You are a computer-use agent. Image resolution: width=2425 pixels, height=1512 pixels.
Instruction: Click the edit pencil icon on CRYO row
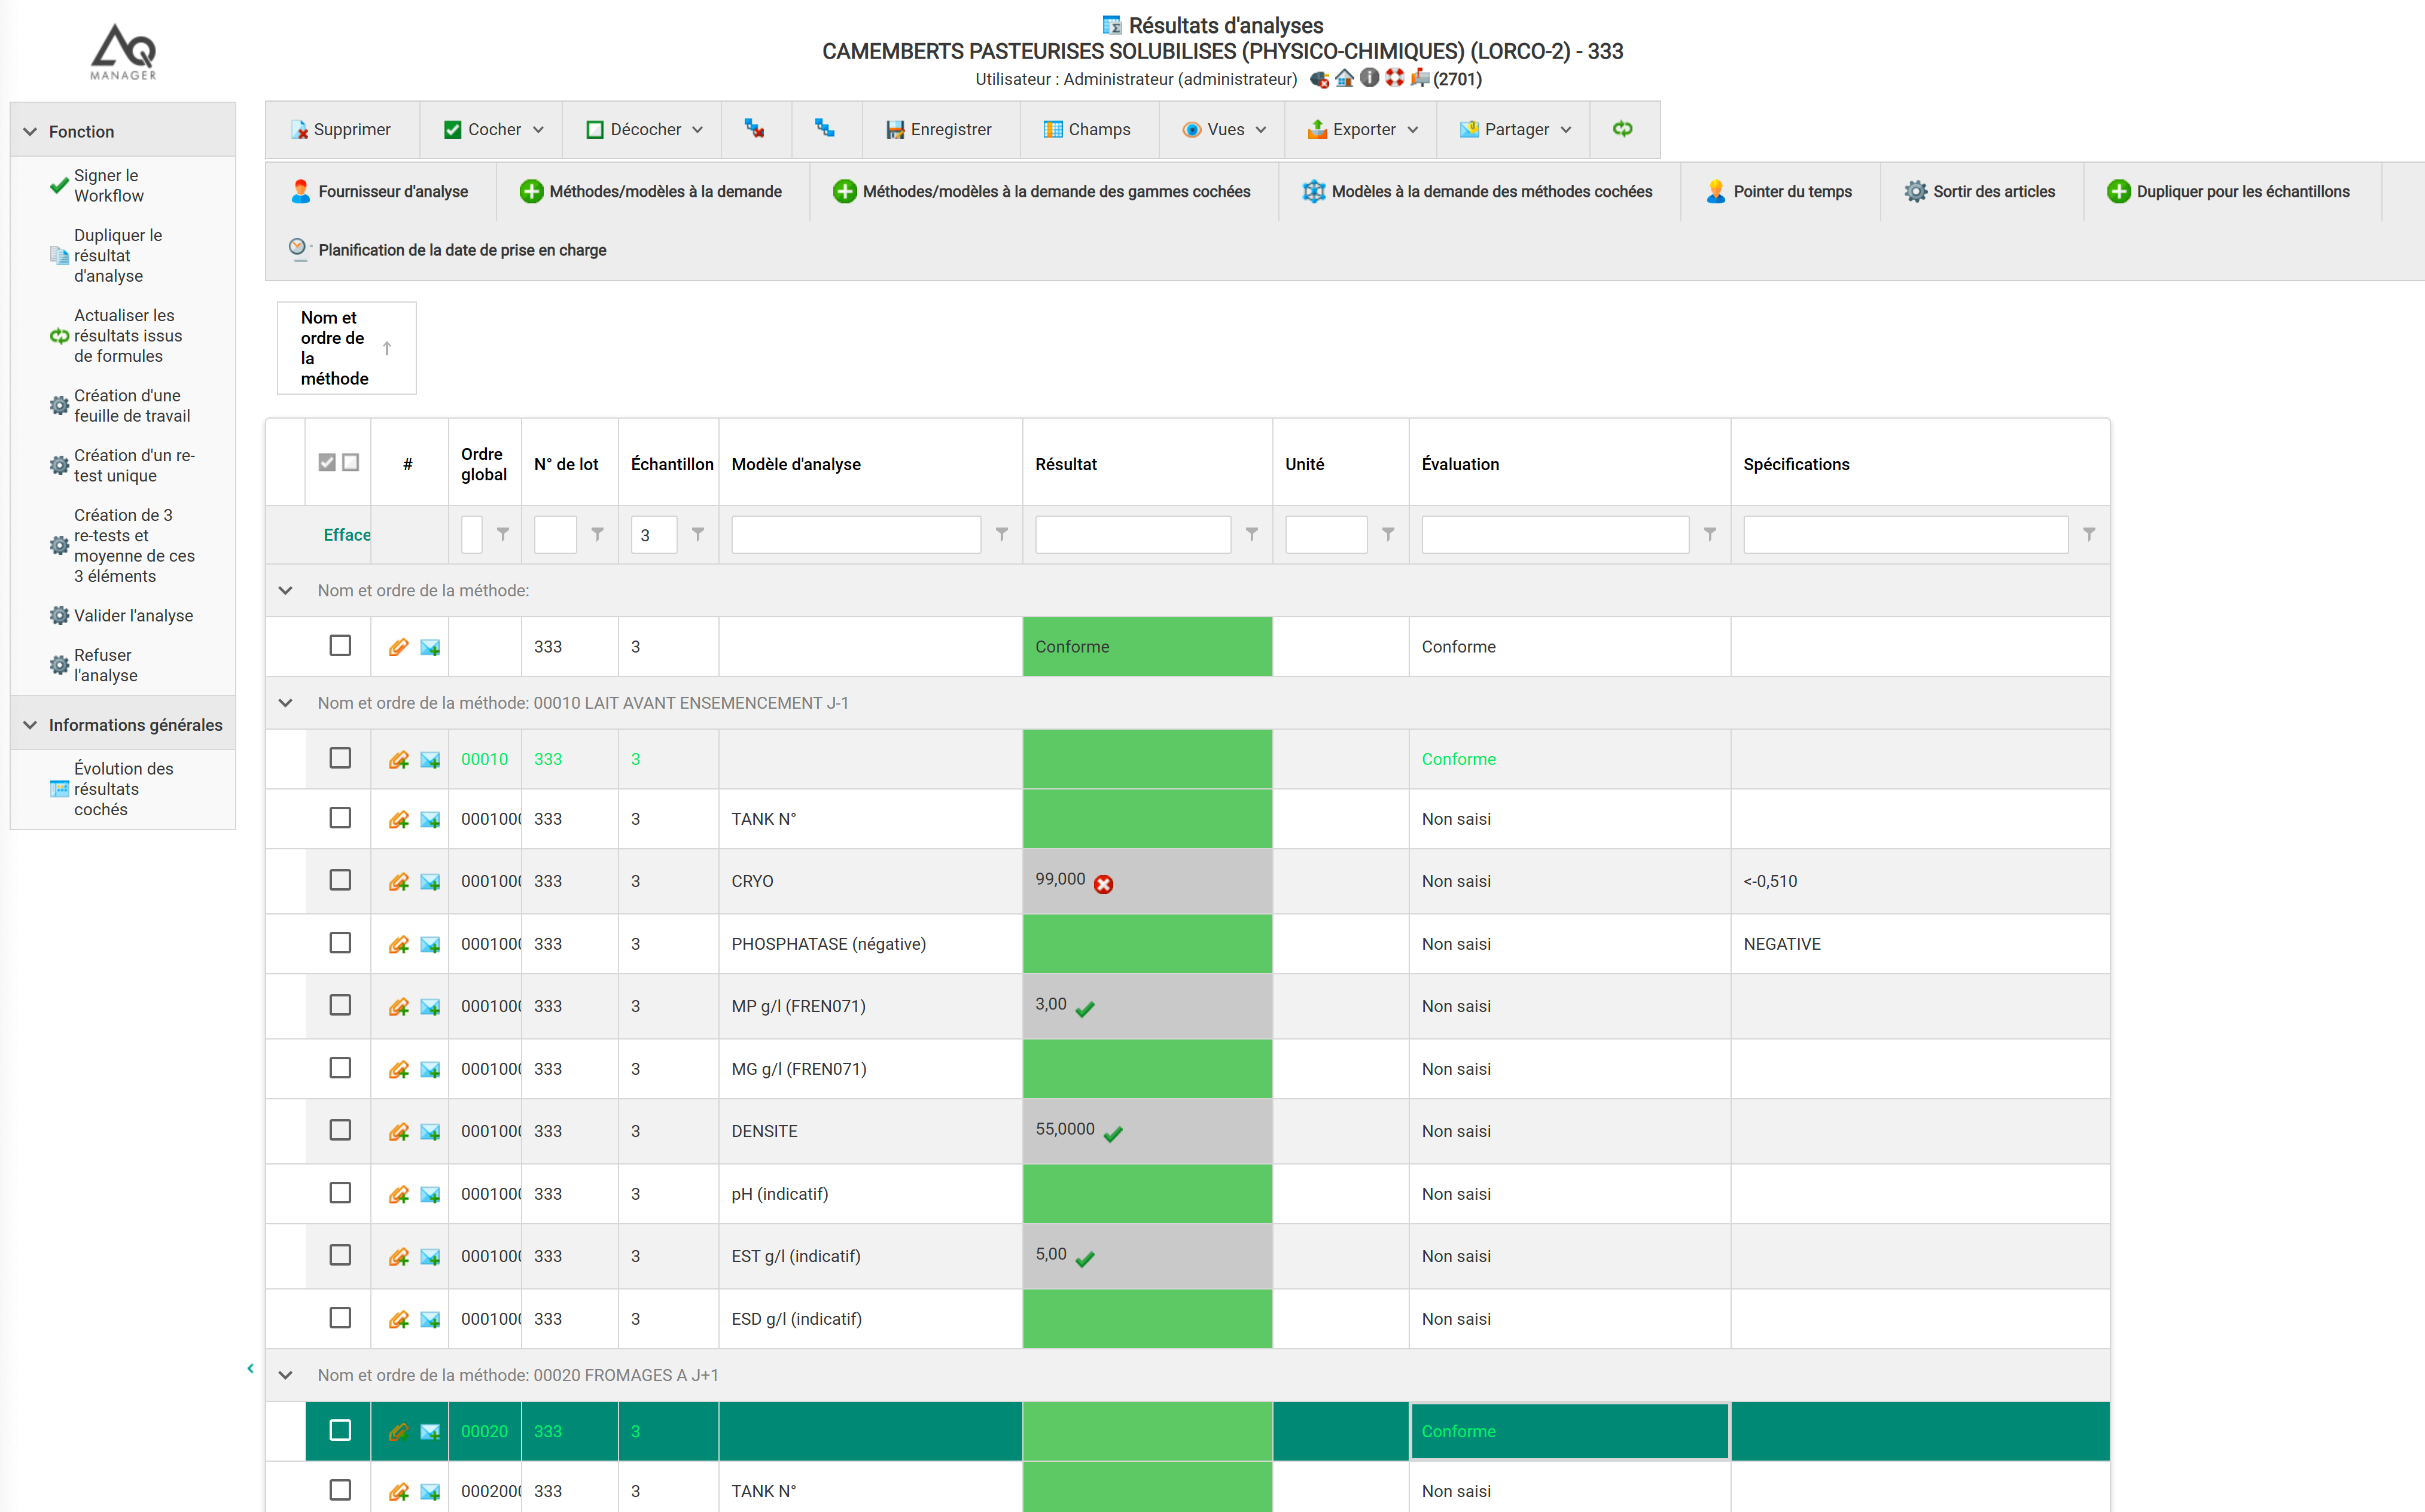pyautogui.click(x=398, y=881)
